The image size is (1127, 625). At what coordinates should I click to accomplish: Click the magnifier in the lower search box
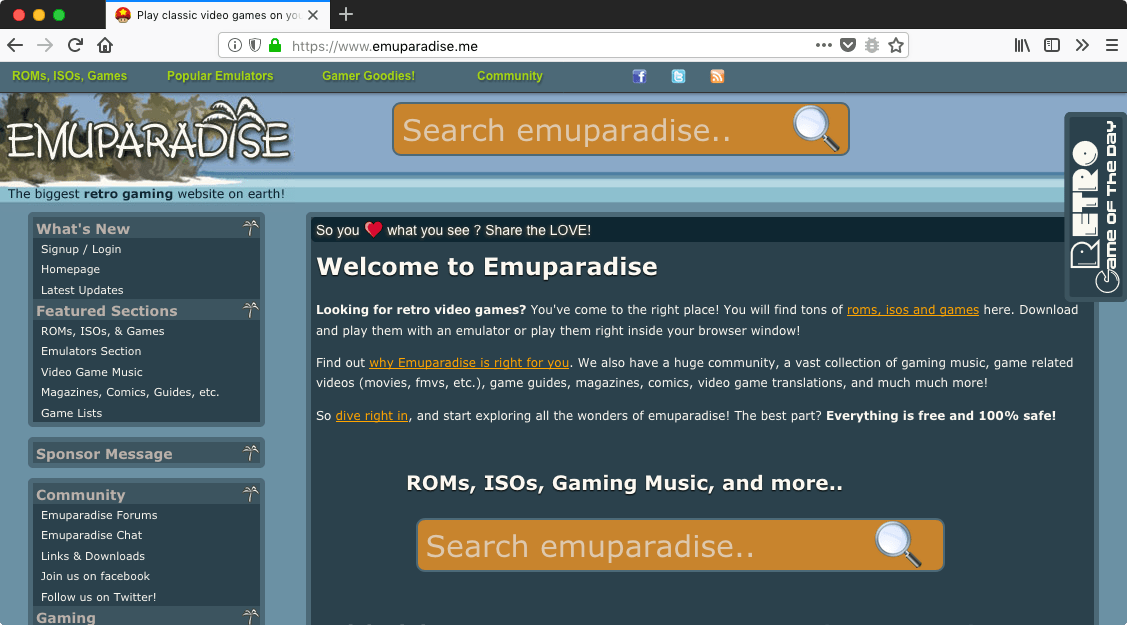pos(898,545)
